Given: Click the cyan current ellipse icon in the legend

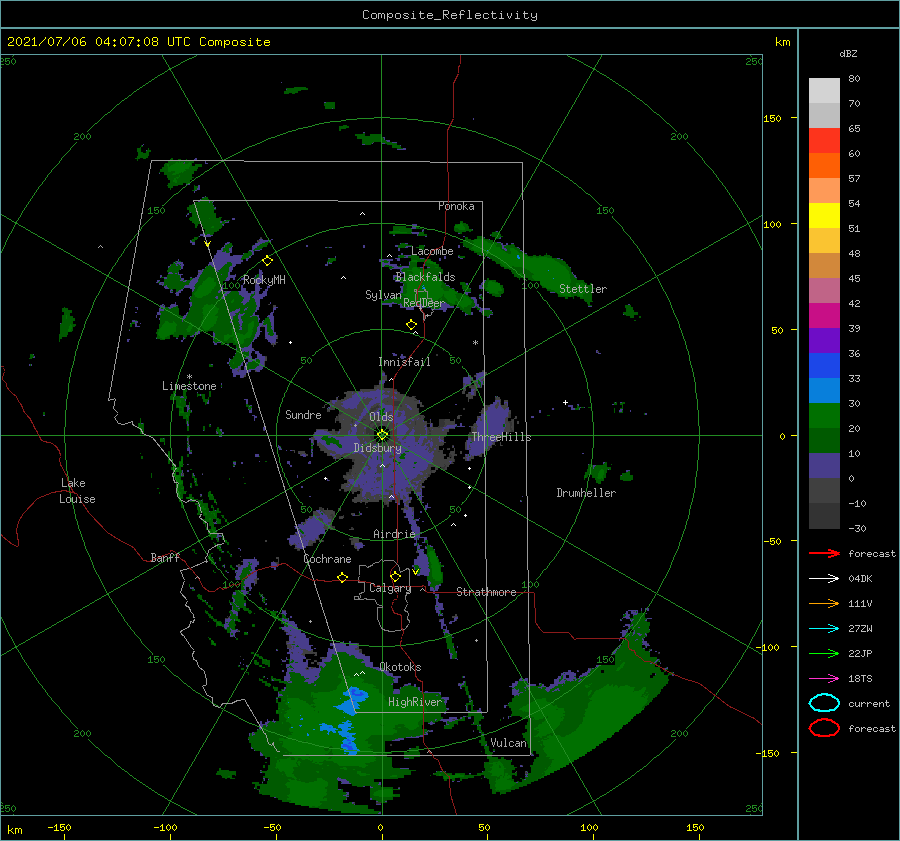Looking at the screenshot, I should (x=824, y=703).
